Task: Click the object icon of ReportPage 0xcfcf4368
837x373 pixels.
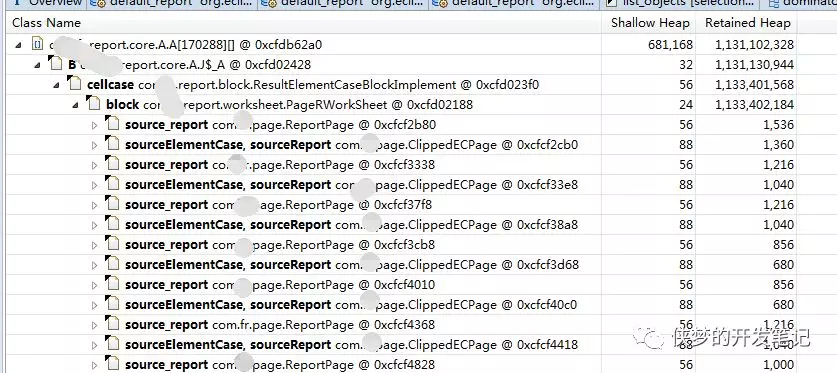Action: tap(112, 324)
